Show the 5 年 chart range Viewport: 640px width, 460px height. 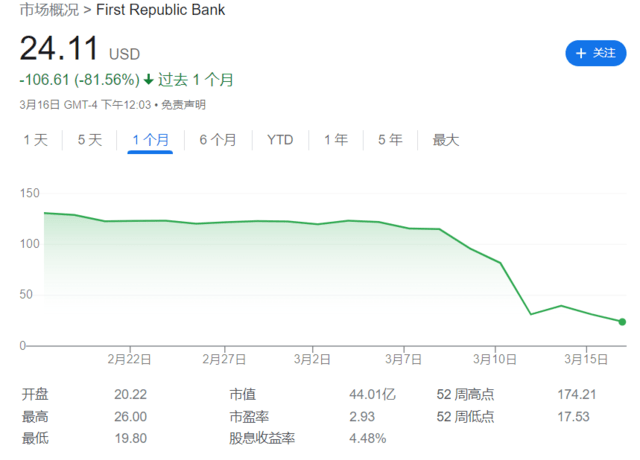pyautogui.click(x=390, y=140)
